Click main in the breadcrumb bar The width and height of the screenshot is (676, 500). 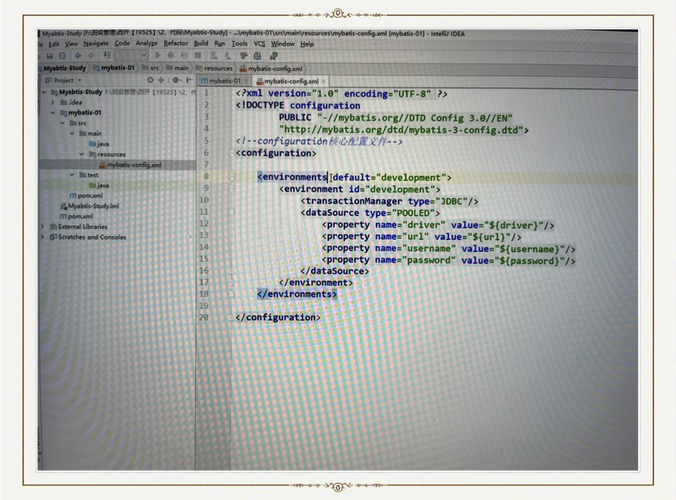pyautogui.click(x=178, y=68)
